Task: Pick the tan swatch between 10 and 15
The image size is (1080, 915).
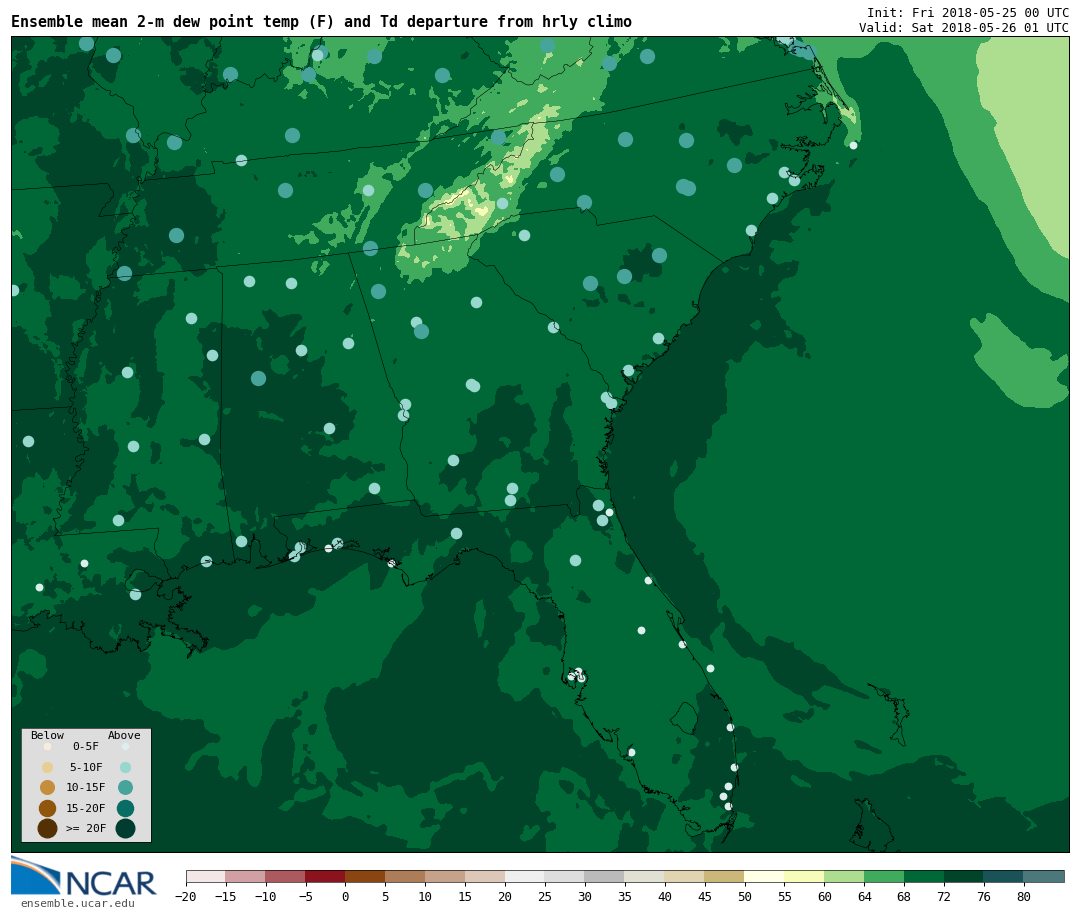Action: 445,876
